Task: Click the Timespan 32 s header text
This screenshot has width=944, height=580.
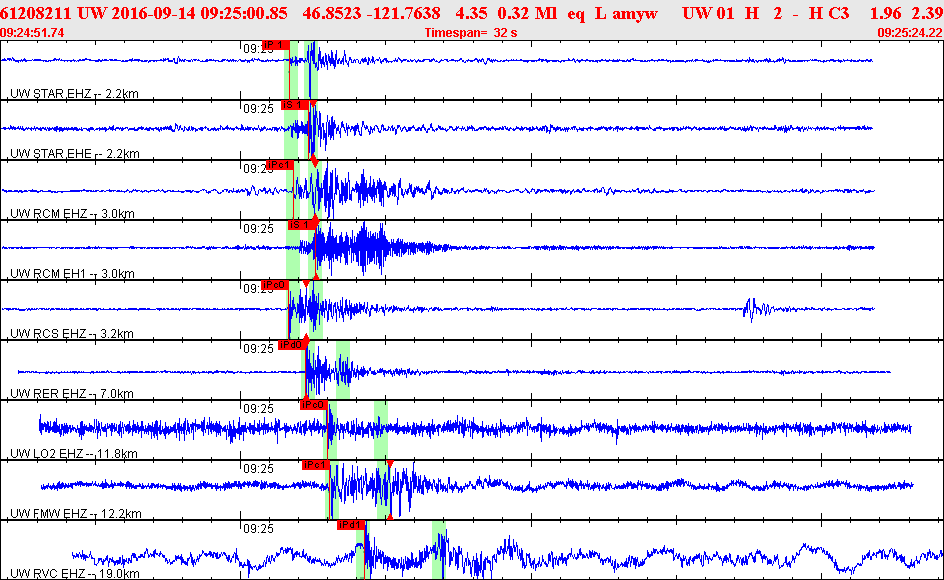Action: [x=471, y=33]
